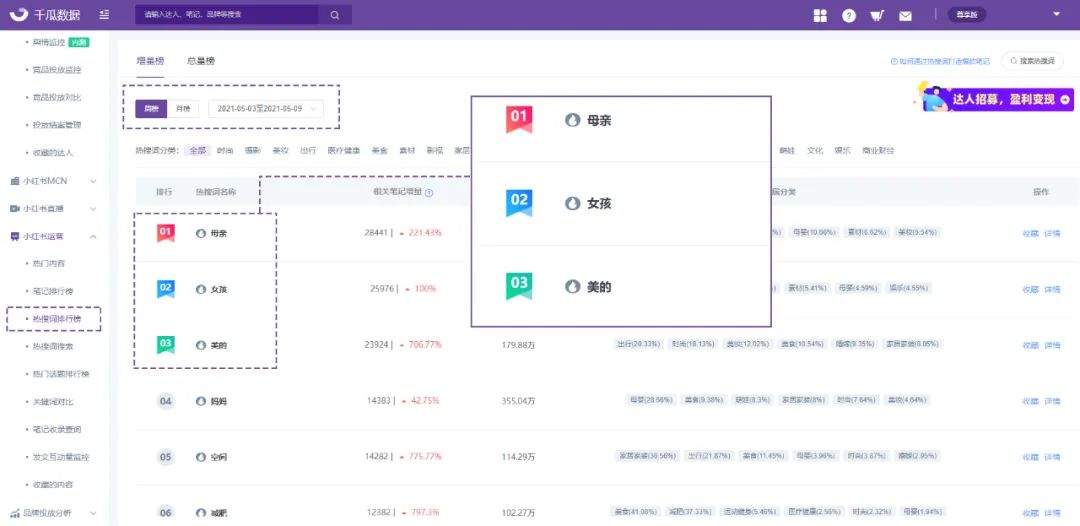Collapse the sidebar with the menu-fold icon
Viewport: 1080px width, 526px height.
(x=103, y=14)
